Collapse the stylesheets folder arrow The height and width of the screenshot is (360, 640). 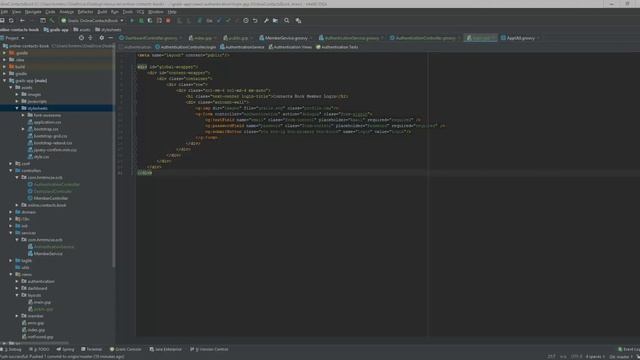pos(17,108)
